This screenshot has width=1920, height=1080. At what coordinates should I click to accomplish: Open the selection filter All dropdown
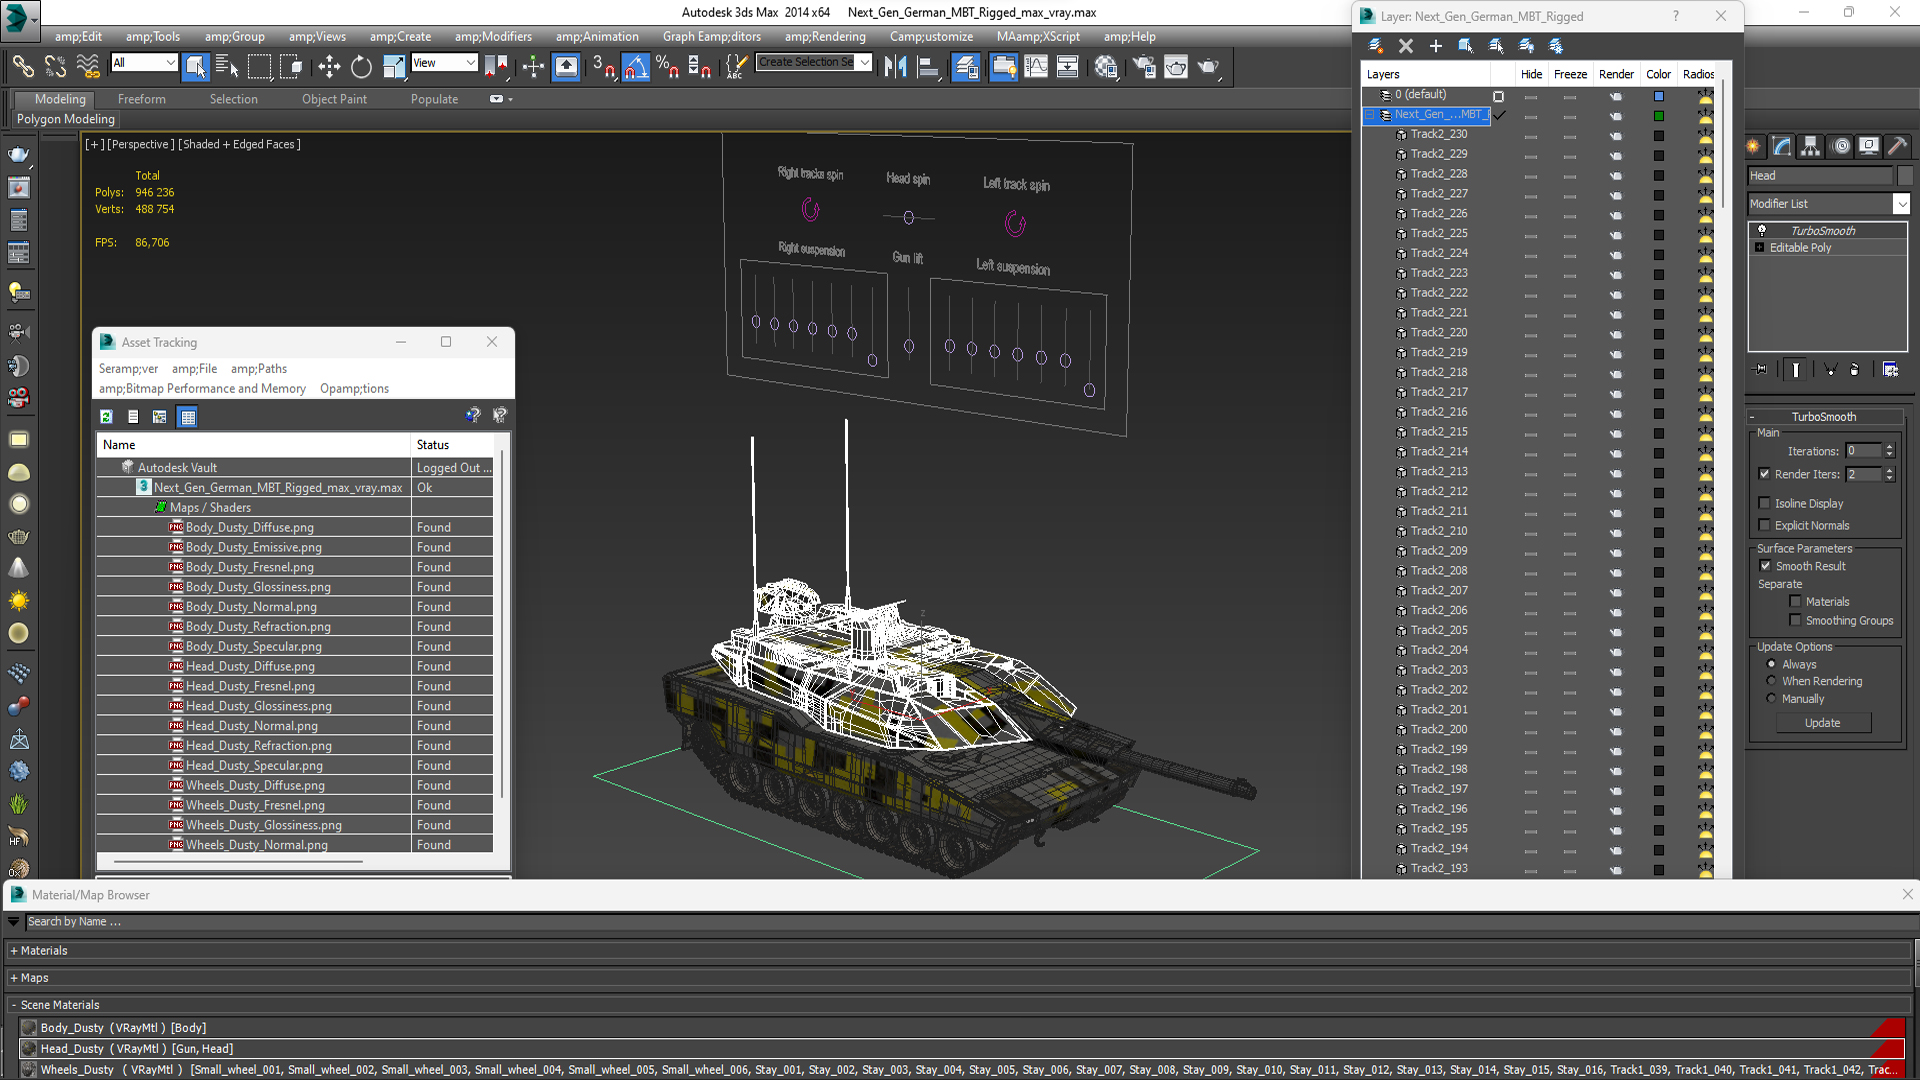coord(170,63)
